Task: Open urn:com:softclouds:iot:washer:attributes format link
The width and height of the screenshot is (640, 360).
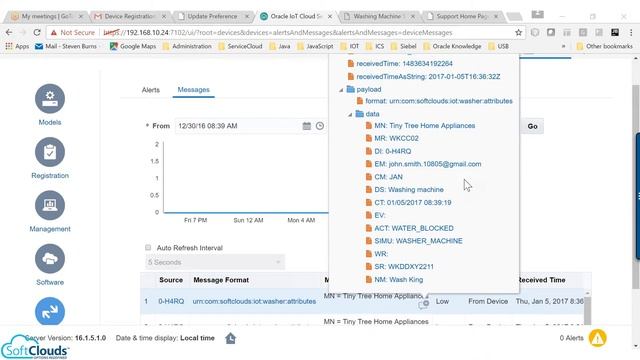Action: click(x=254, y=301)
